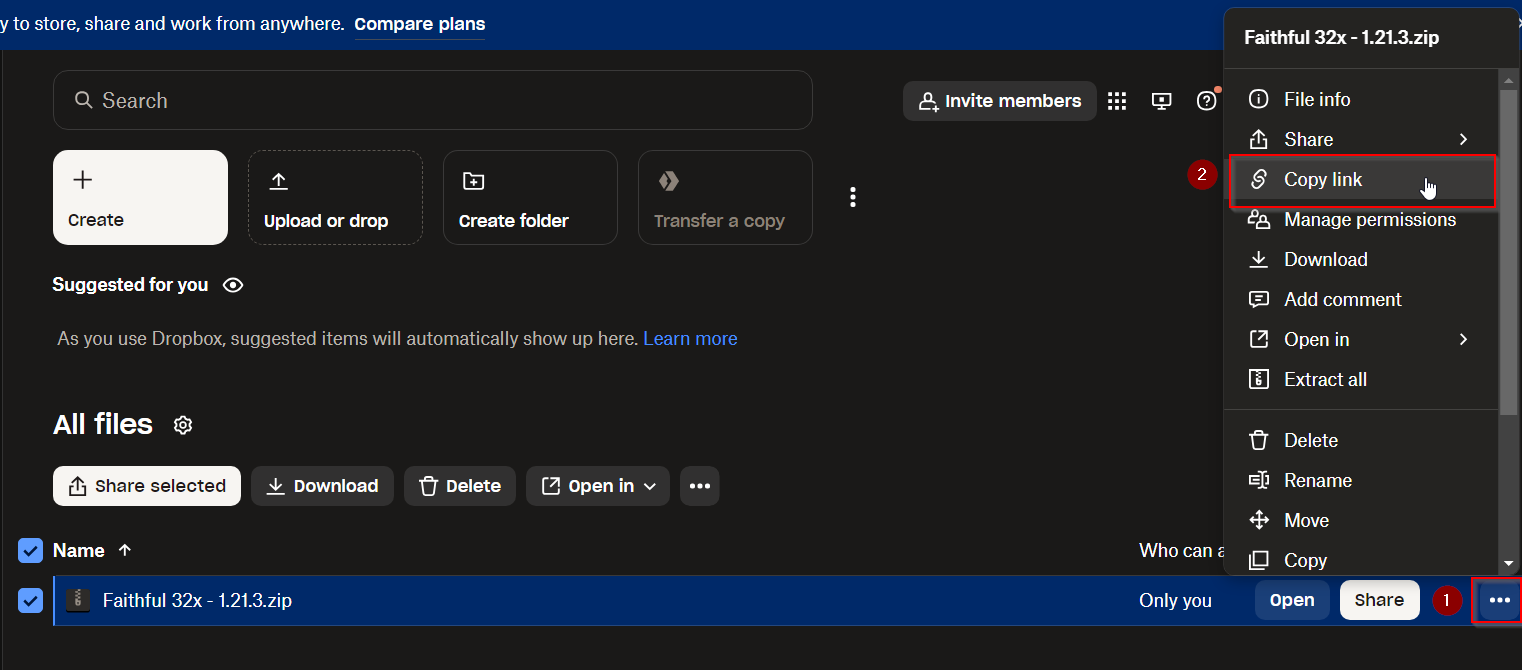1522x670 pixels.
Task: Toggle the select-all checkbox beside Name
Action: pos(31,550)
